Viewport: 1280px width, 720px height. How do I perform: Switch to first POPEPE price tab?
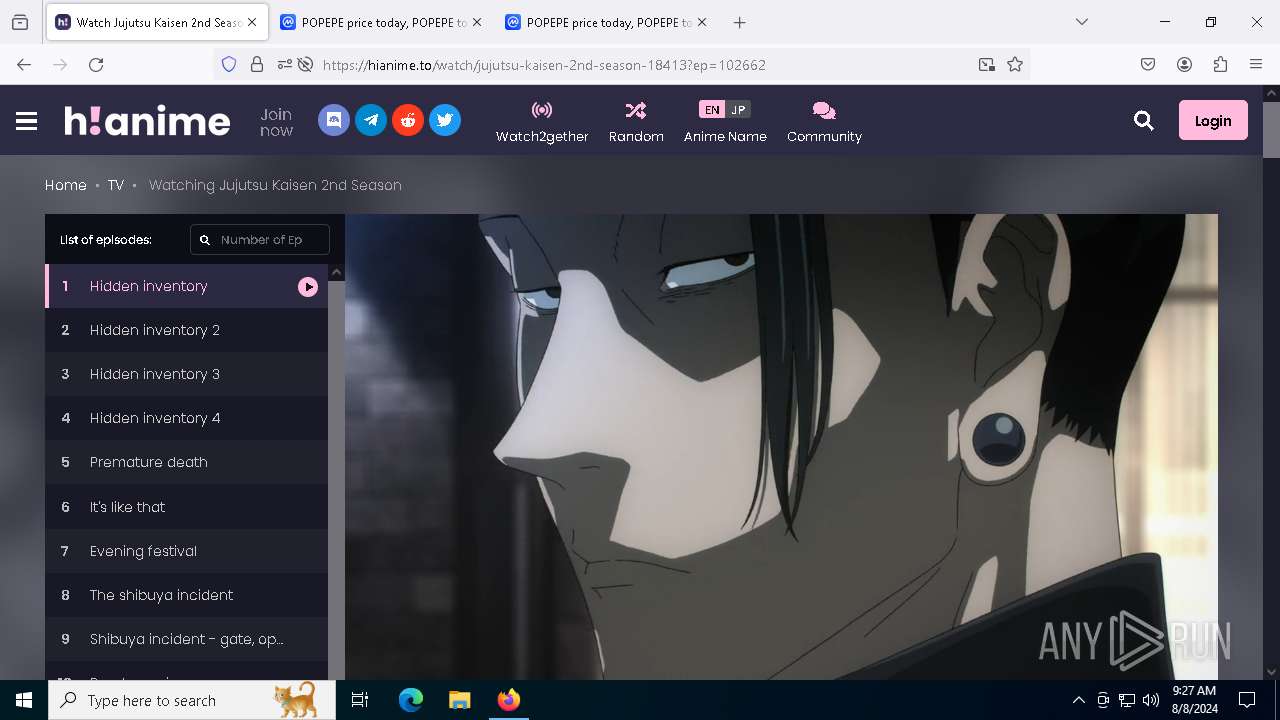point(381,22)
